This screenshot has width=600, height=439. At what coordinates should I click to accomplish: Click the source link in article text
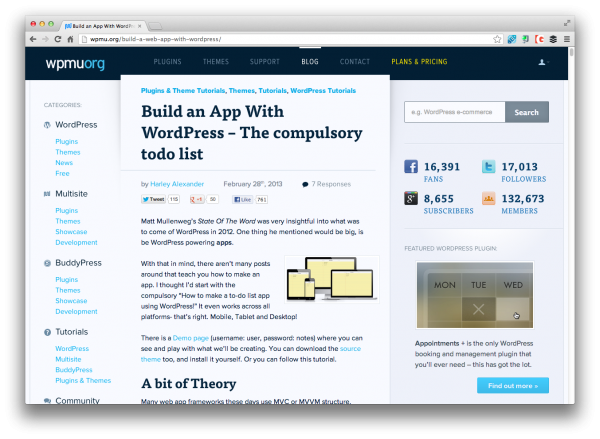[350, 349]
